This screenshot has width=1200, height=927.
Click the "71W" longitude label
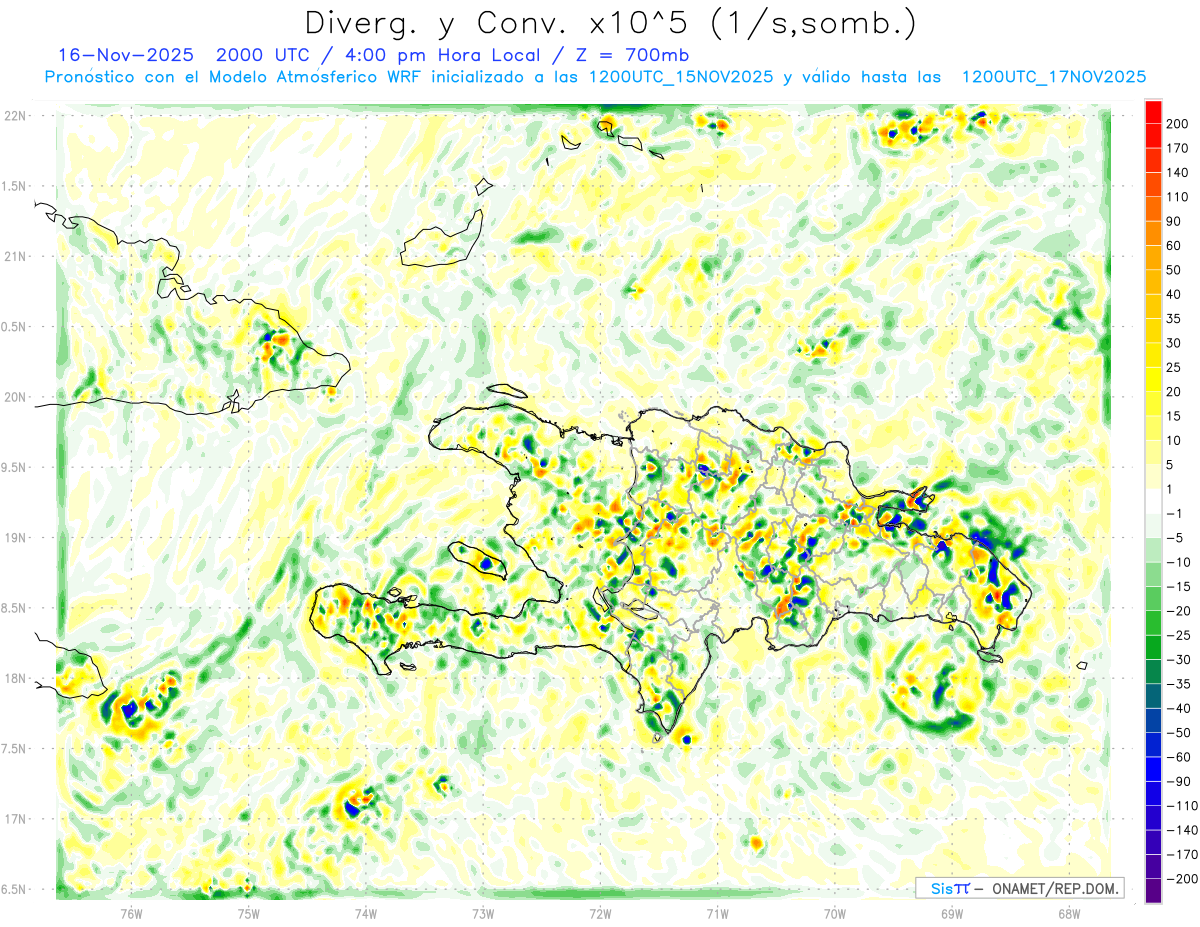[x=717, y=912]
